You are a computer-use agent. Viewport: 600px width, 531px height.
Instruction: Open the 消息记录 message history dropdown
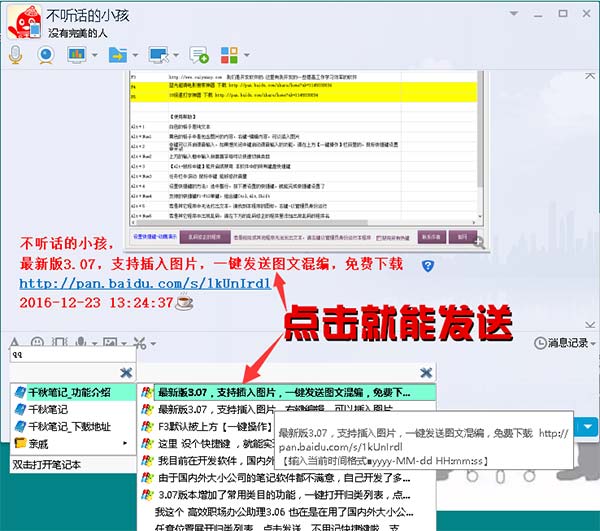(x=565, y=343)
